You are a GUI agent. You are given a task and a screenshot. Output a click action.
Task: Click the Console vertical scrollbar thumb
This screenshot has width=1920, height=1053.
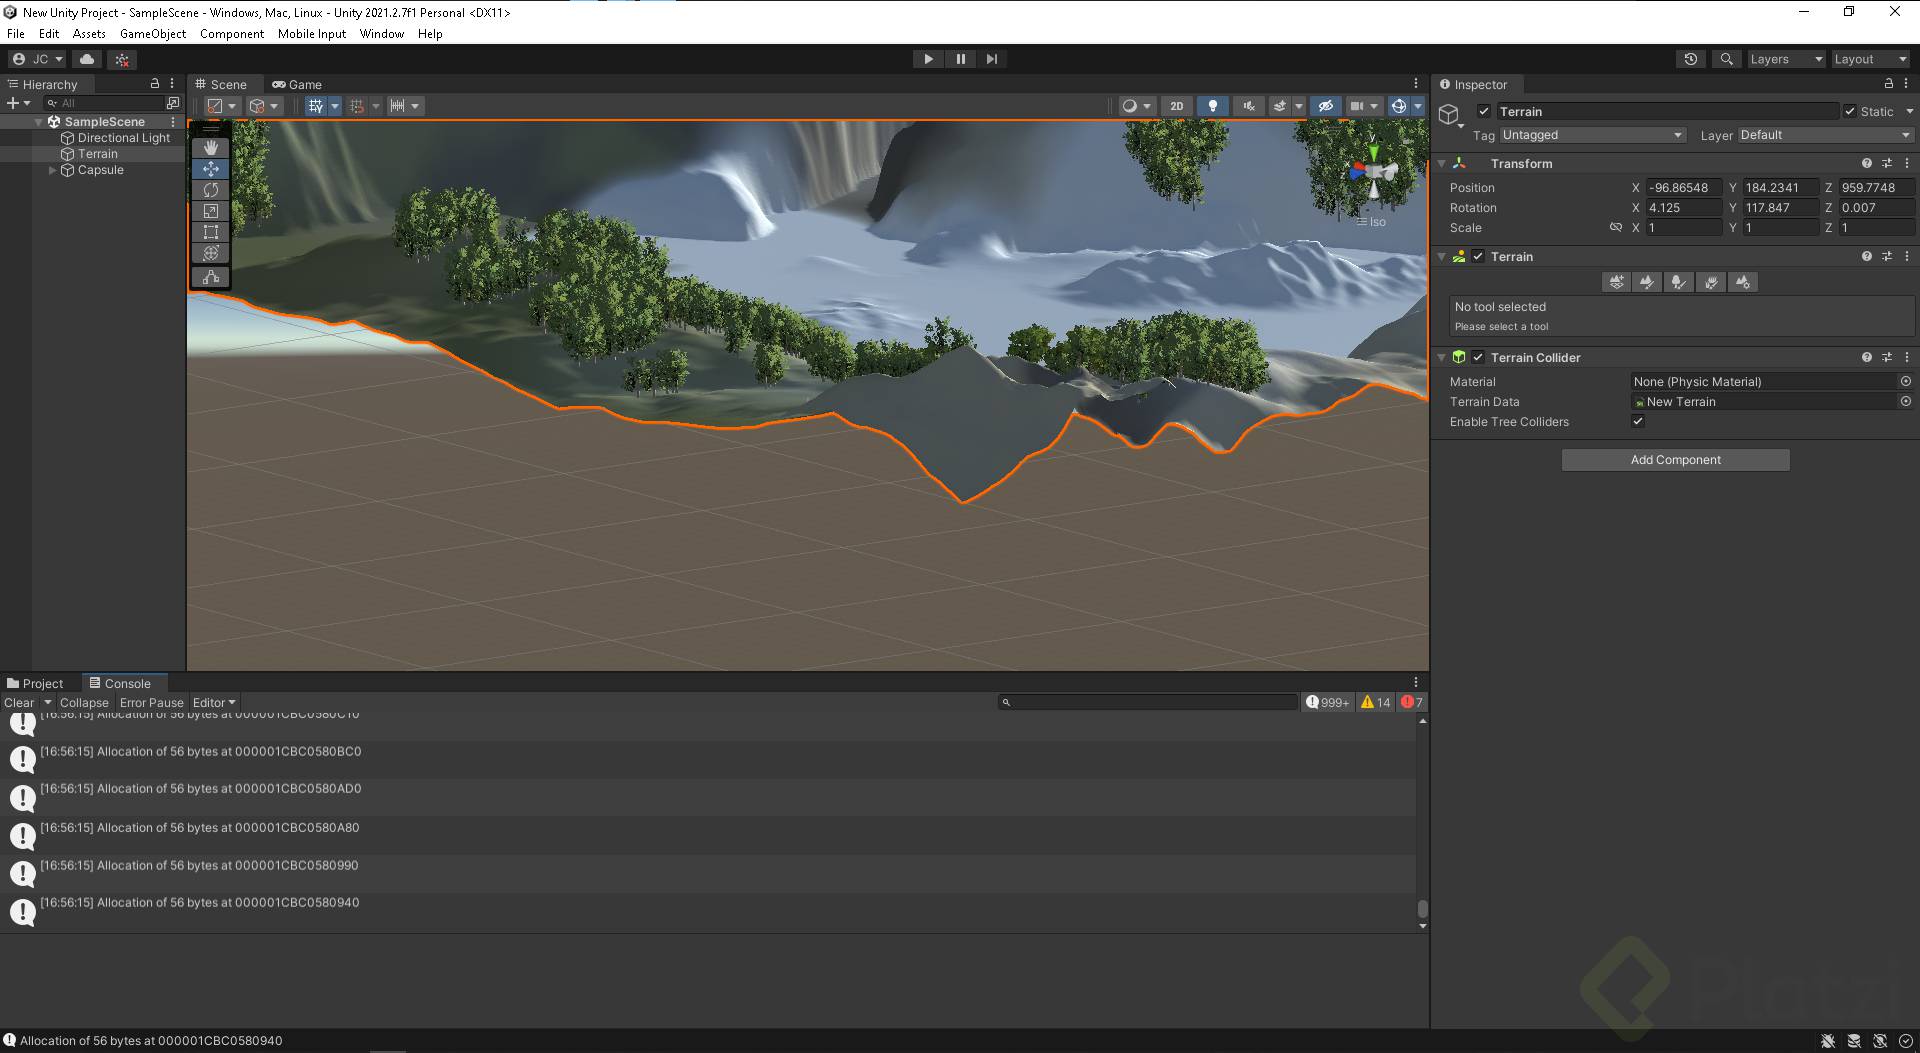pos(1422,909)
